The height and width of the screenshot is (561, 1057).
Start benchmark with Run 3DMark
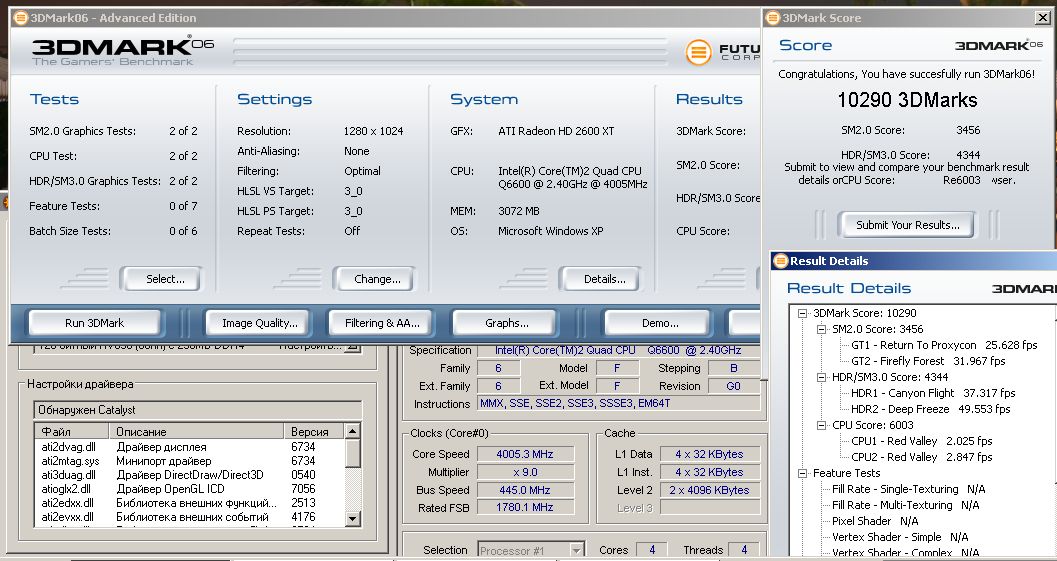pyautogui.click(x=94, y=323)
